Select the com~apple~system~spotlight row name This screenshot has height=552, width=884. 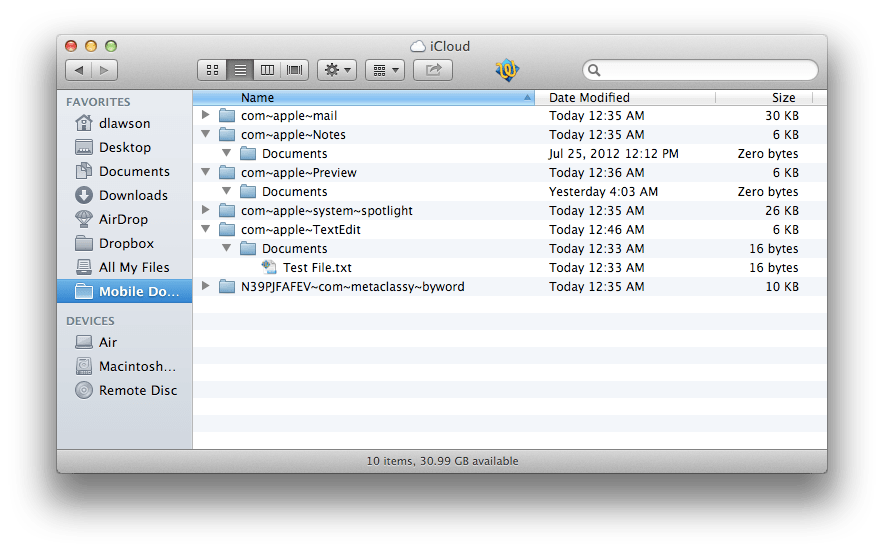click(x=326, y=210)
